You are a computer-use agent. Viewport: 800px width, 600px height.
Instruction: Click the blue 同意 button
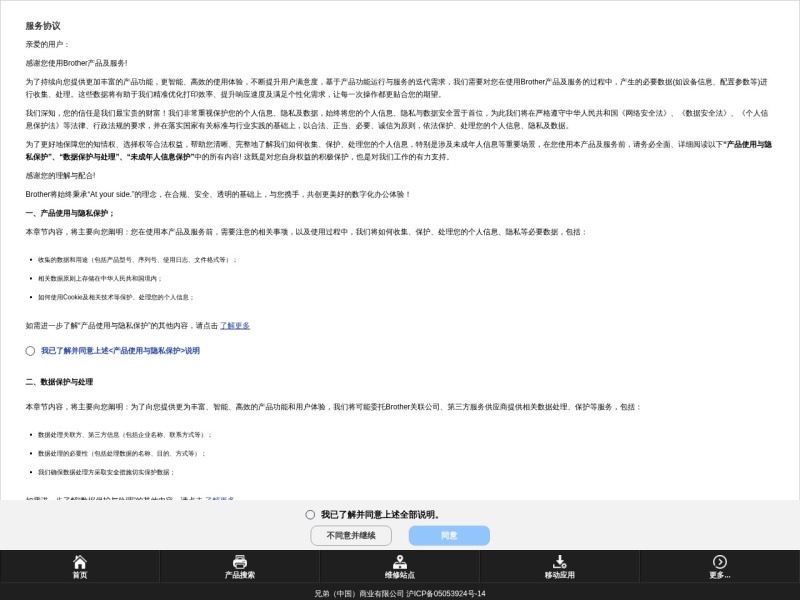[449, 535]
